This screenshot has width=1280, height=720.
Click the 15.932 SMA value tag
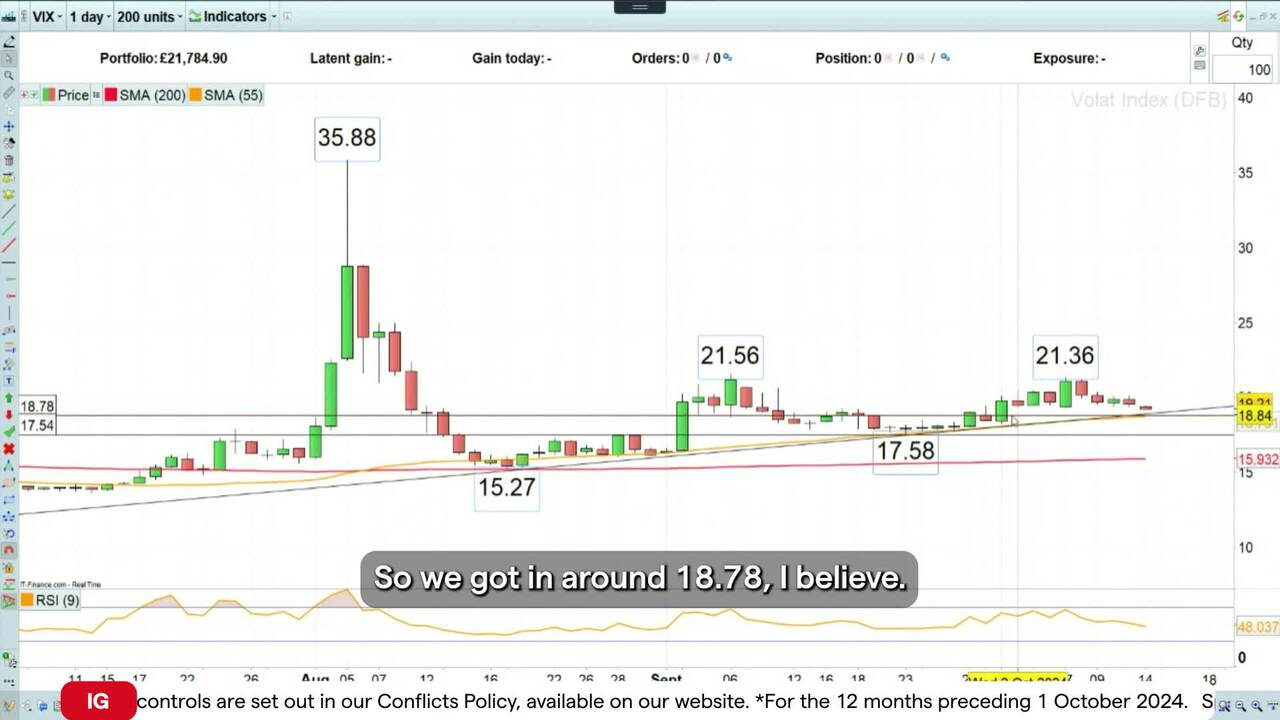tap(1258, 460)
